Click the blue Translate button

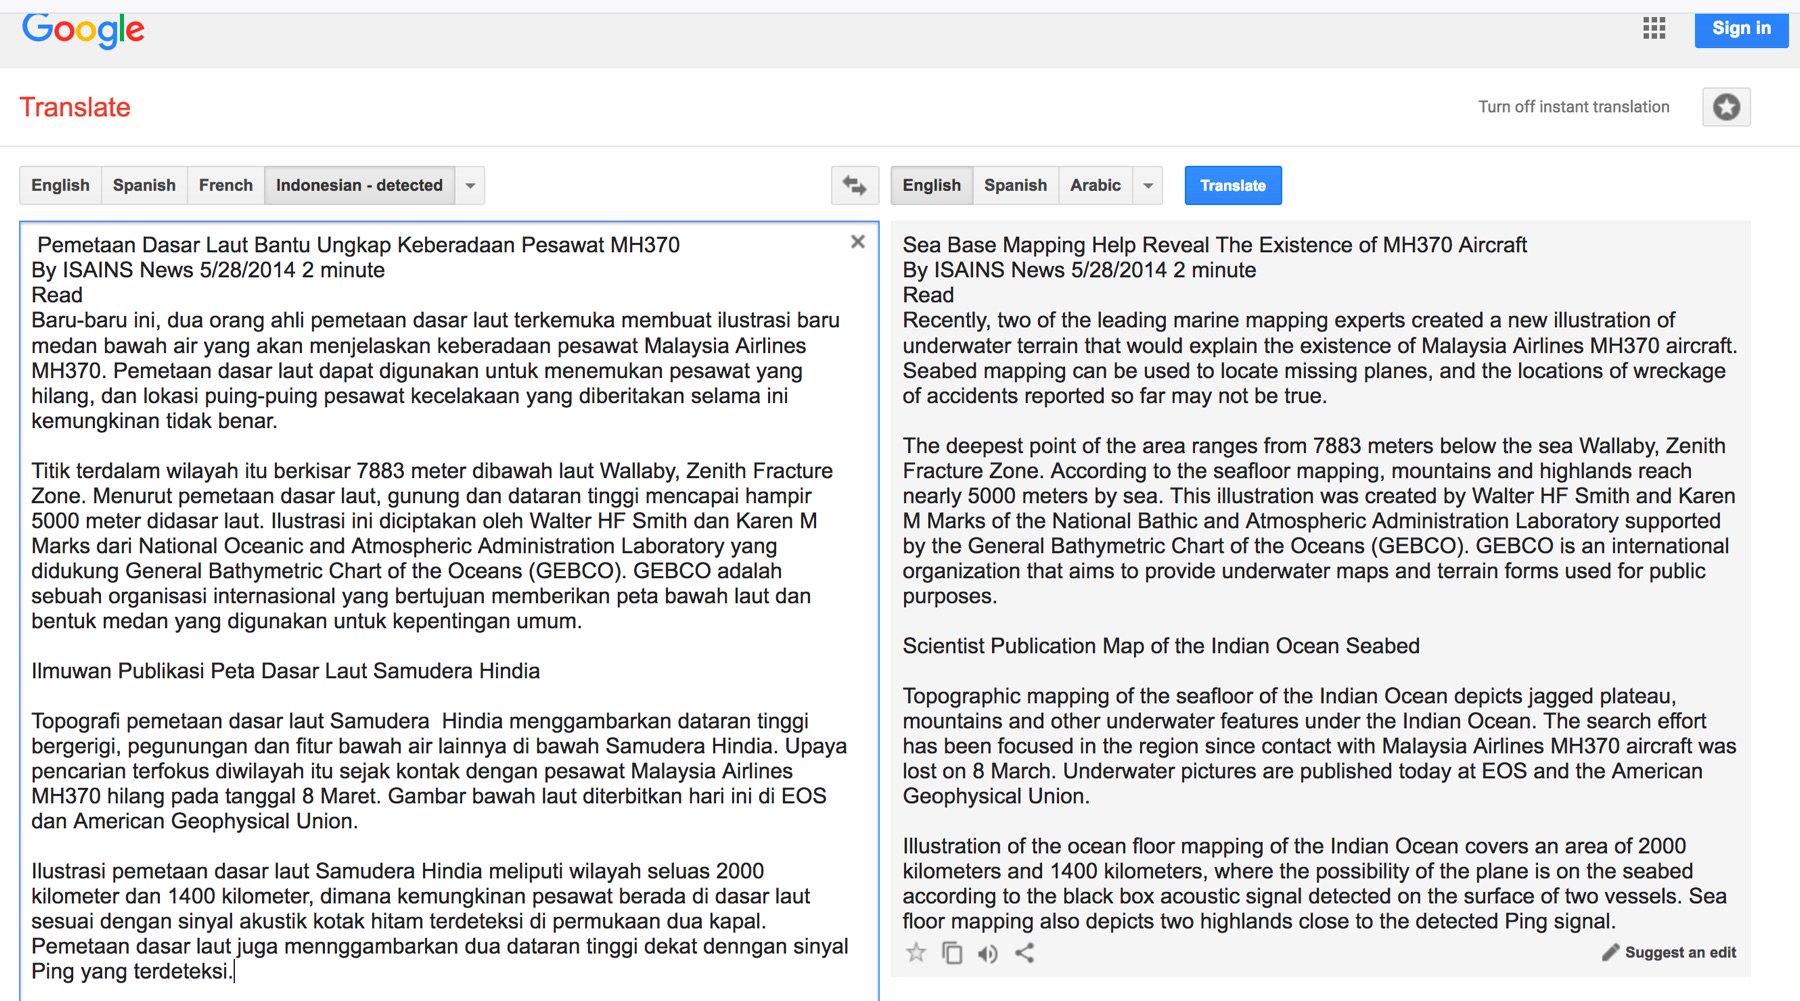tap(1233, 185)
